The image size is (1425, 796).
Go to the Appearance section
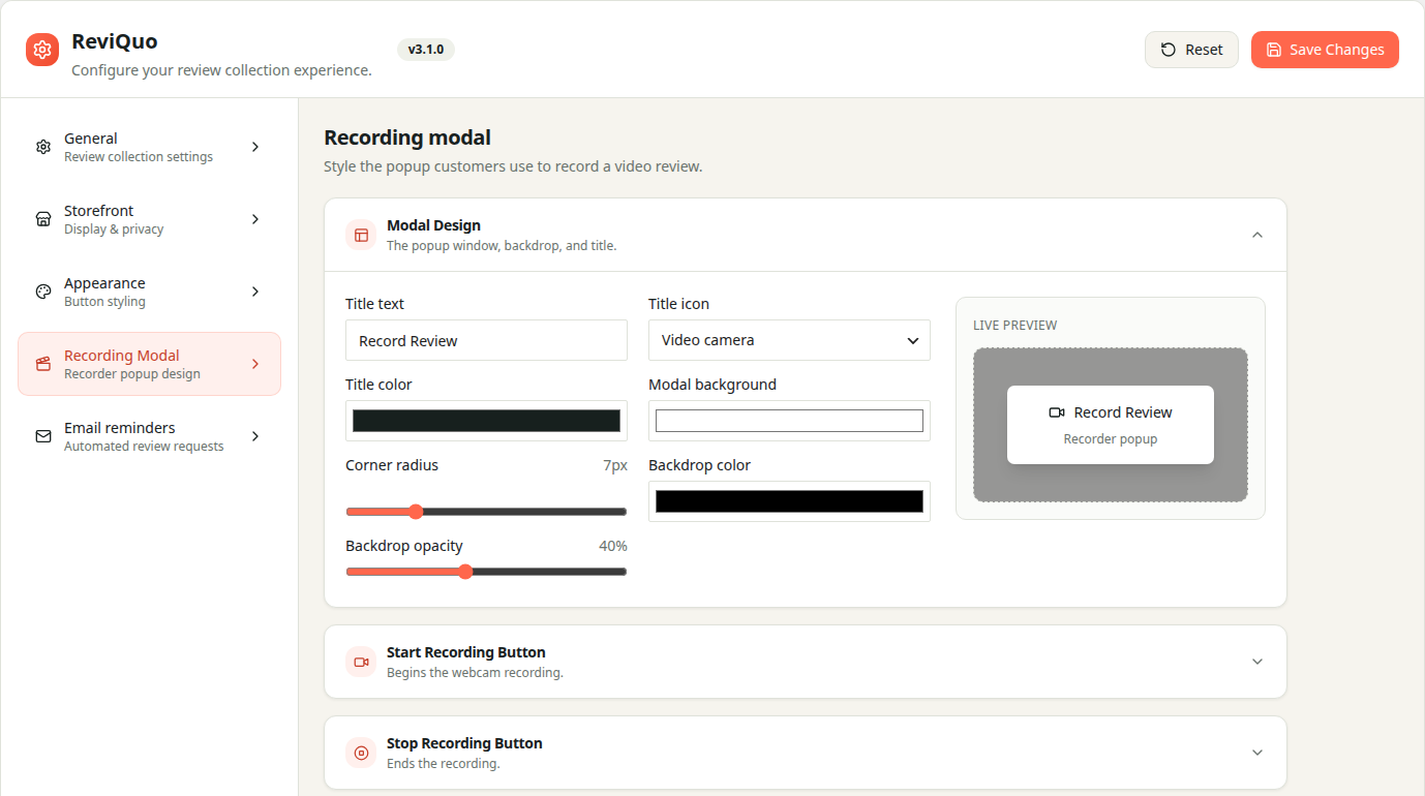[x=149, y=292]
